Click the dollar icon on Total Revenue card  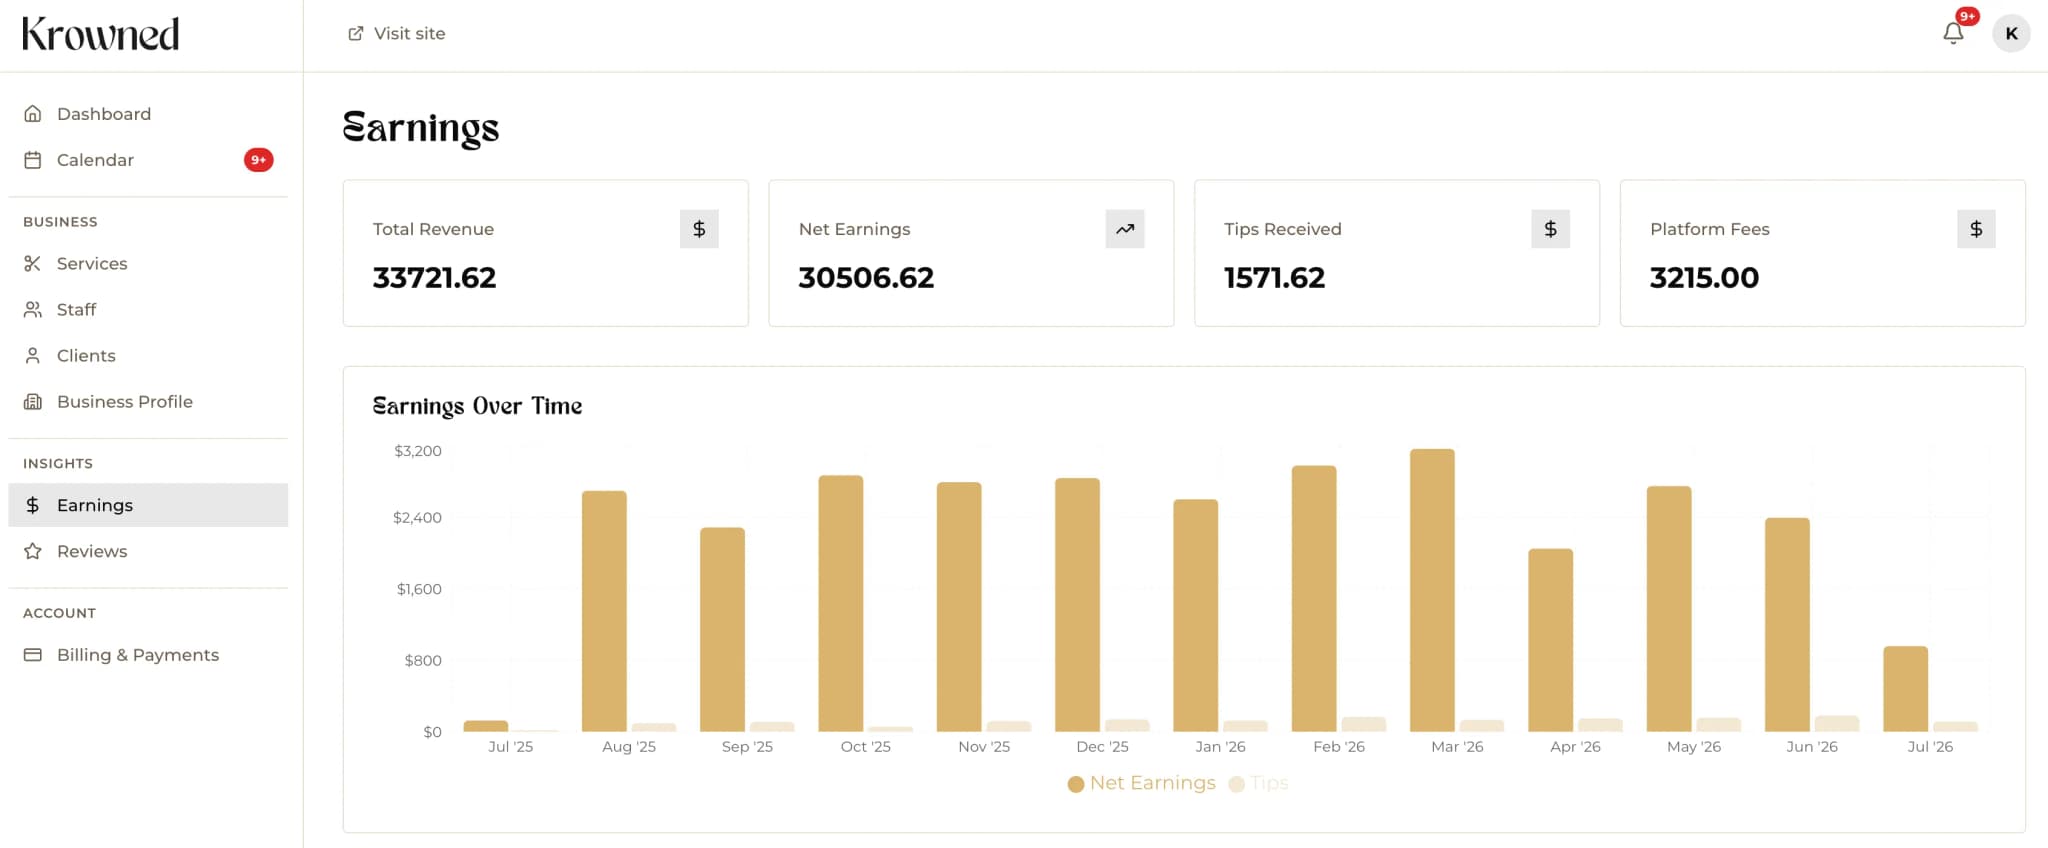699,229
